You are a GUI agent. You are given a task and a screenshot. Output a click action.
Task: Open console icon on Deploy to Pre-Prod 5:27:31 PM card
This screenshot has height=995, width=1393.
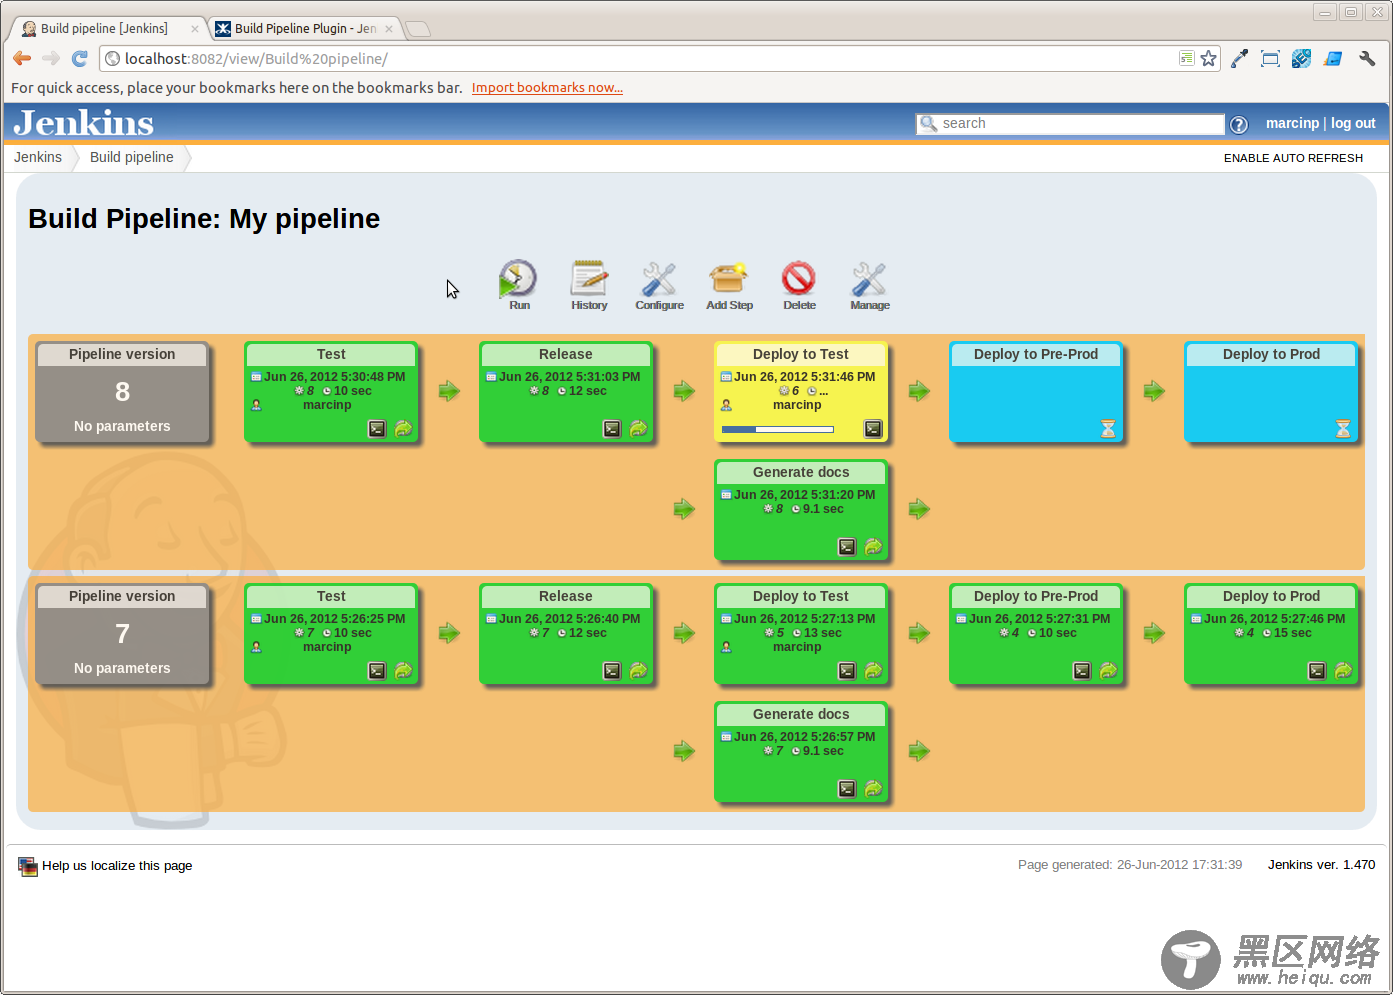1082,671
